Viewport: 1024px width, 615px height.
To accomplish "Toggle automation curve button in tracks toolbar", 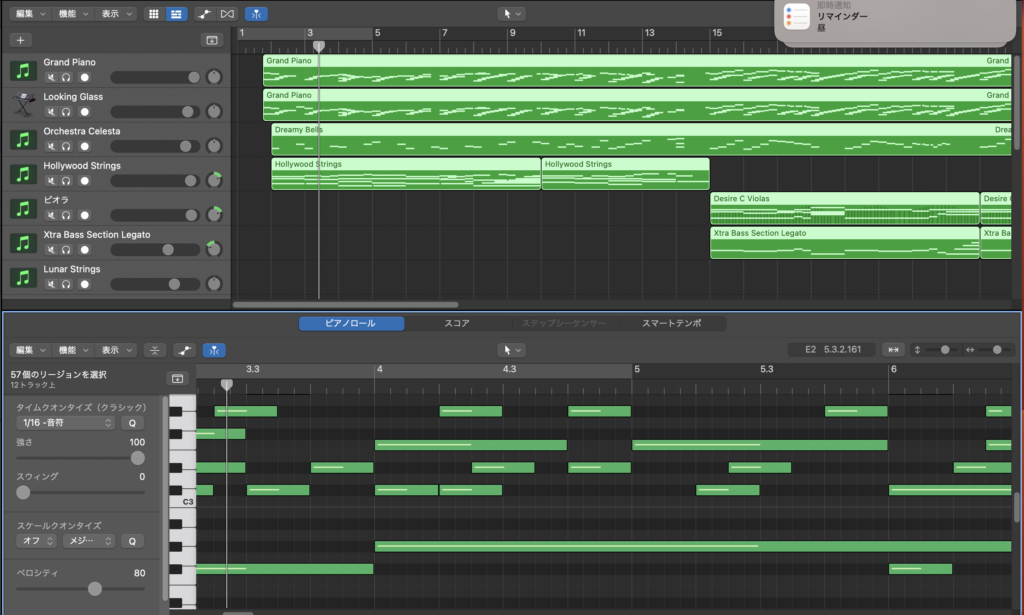I will pos(204,14).
